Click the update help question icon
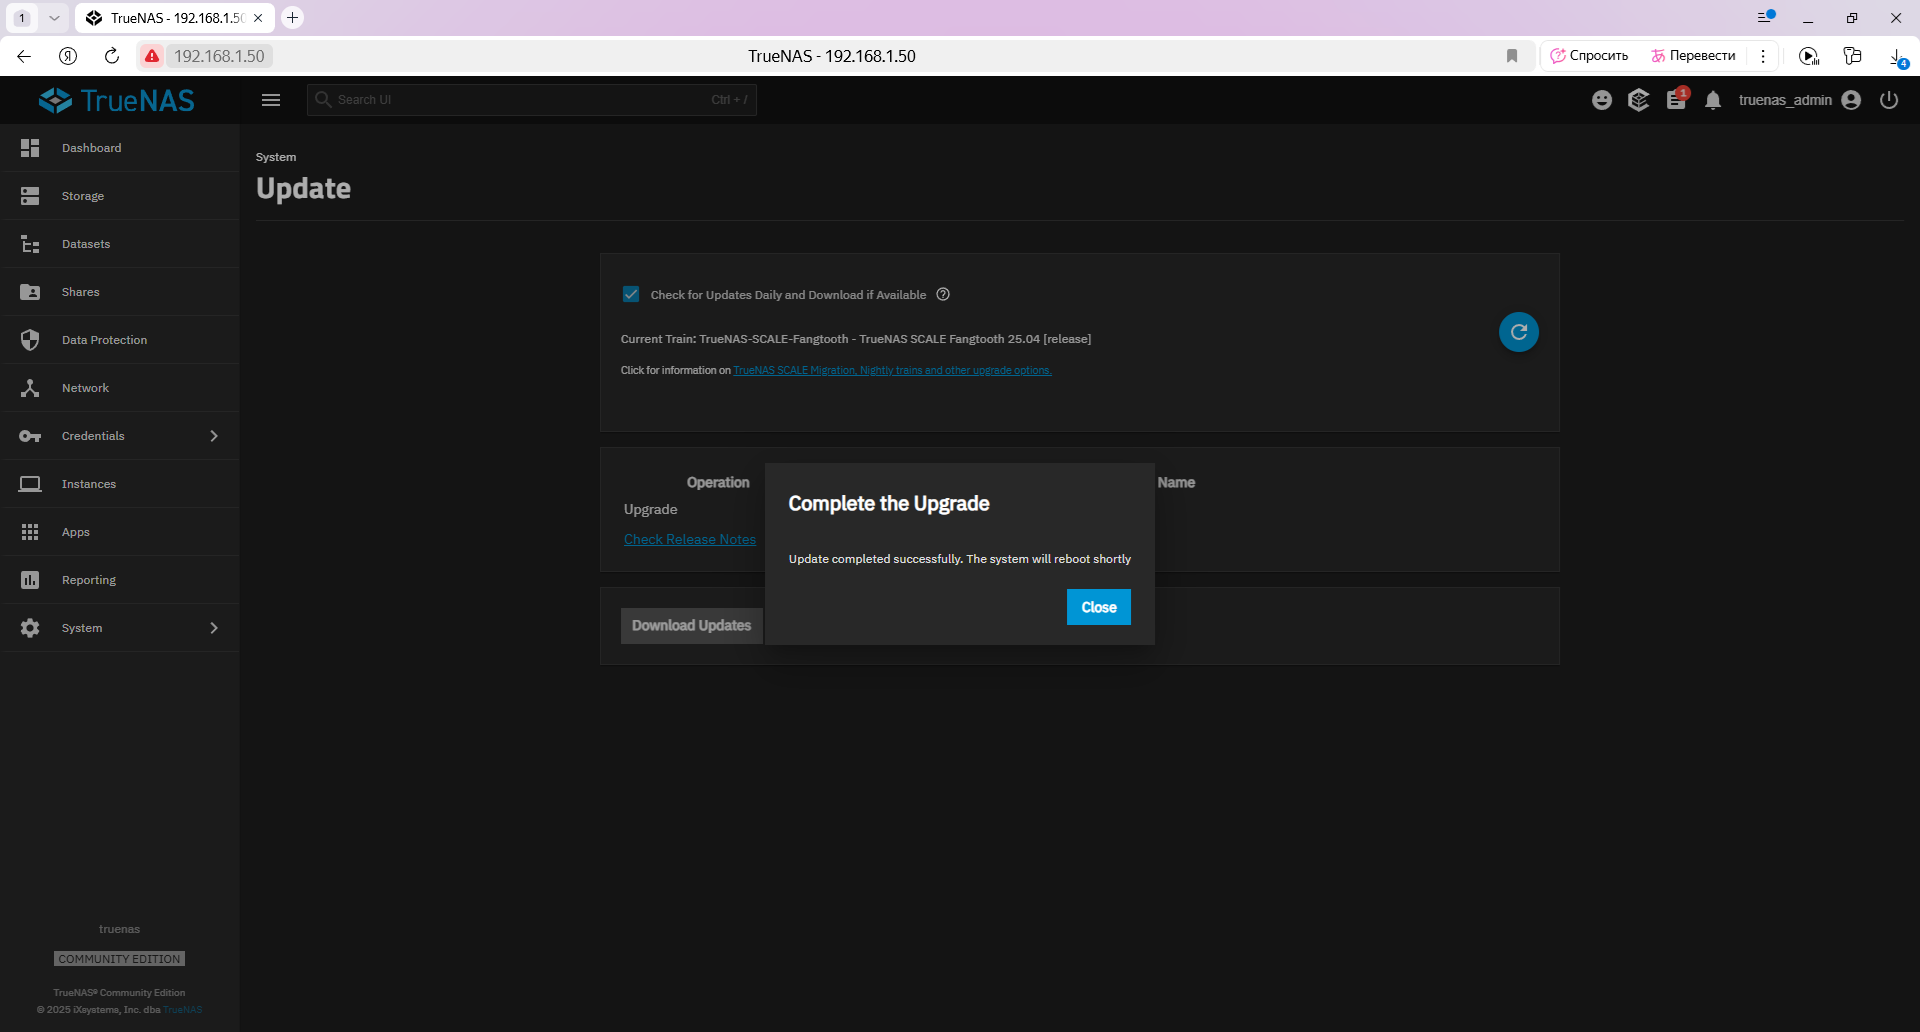Screen dimensions: 1920x1032 tap(943, 294)
